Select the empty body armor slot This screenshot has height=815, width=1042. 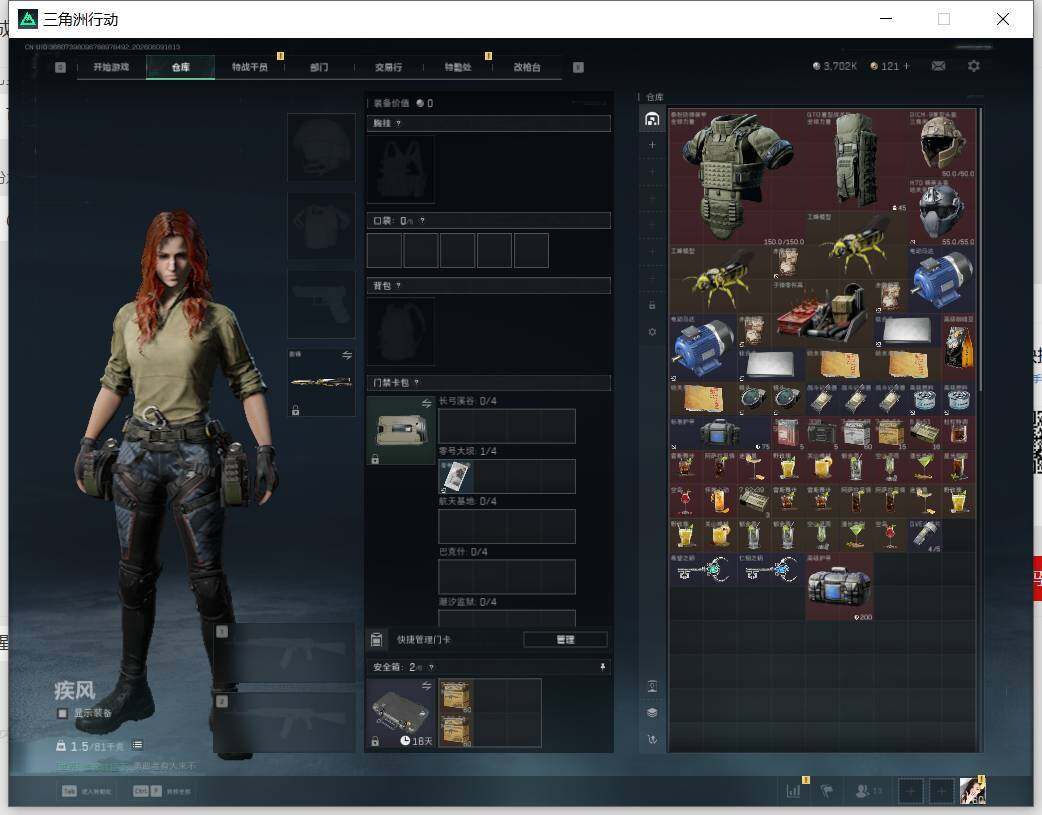click(x=321, y=227)
